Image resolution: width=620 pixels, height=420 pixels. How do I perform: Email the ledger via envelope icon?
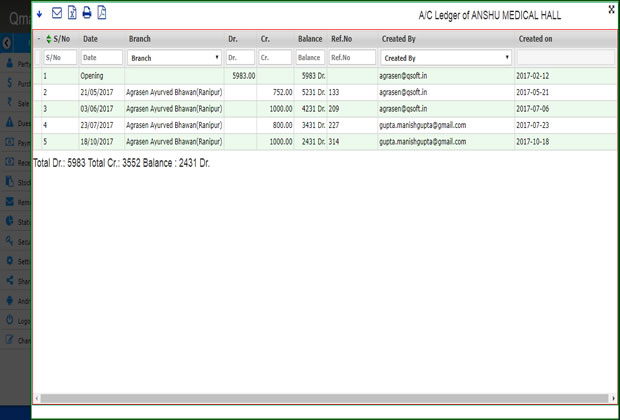57,13
